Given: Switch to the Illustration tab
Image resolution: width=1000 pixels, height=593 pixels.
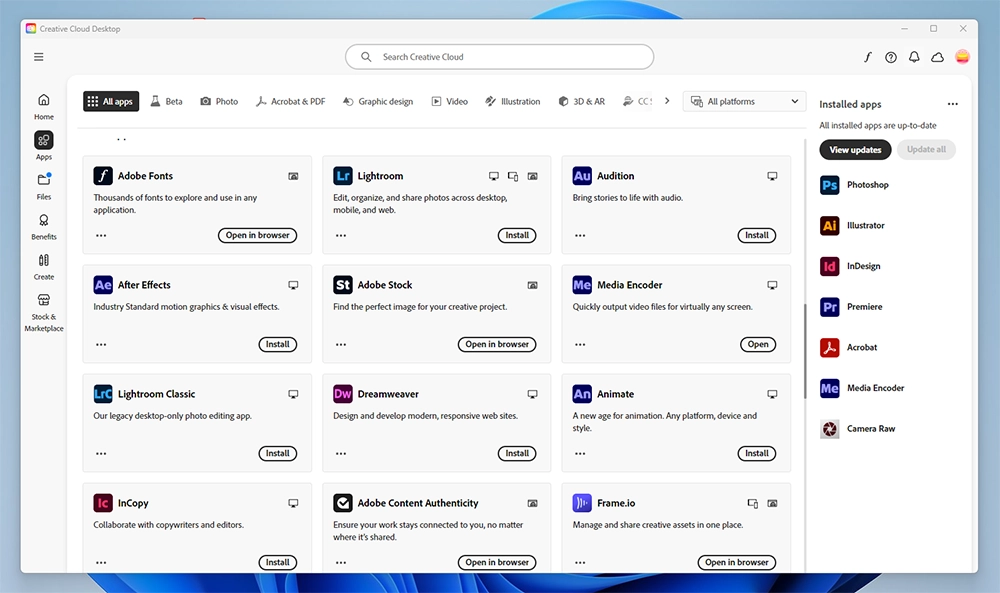Looking at the screenshot, I should (513, 101).
